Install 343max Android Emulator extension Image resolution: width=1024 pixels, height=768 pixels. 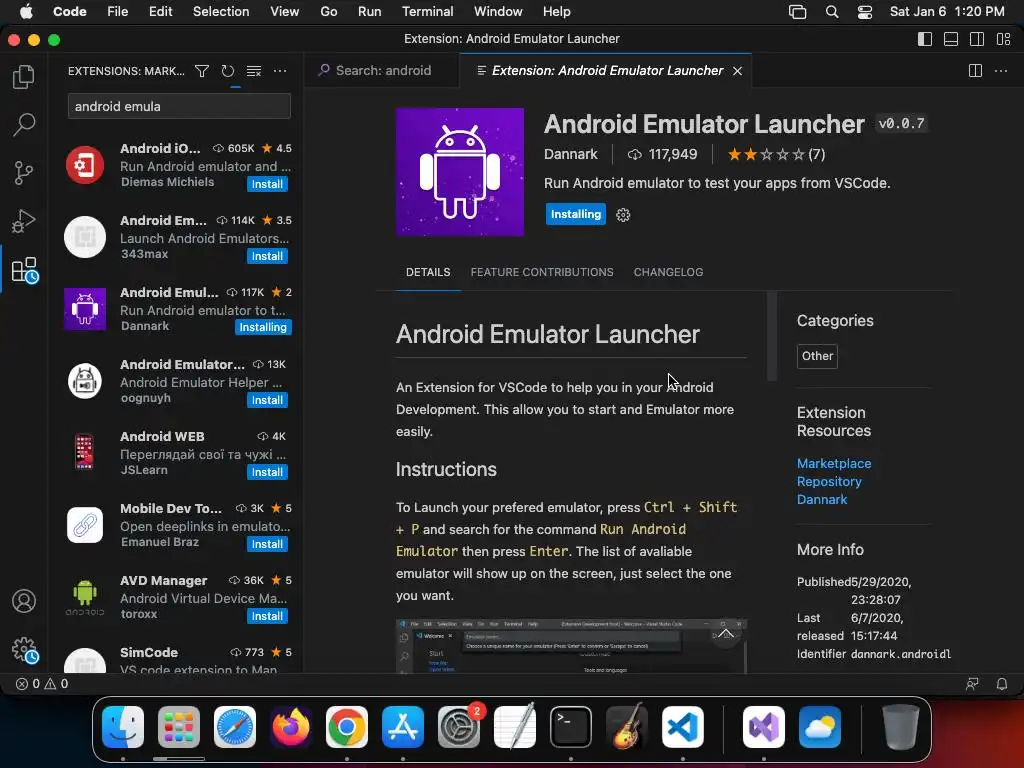(267, 256)
